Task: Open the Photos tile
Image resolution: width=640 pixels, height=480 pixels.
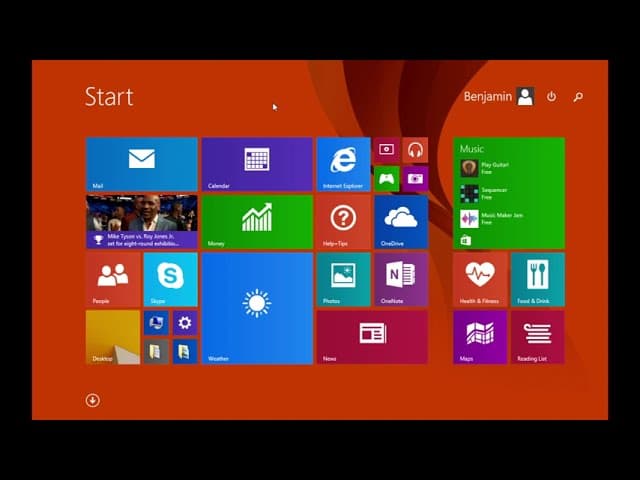Action: (x=344, y=280)
